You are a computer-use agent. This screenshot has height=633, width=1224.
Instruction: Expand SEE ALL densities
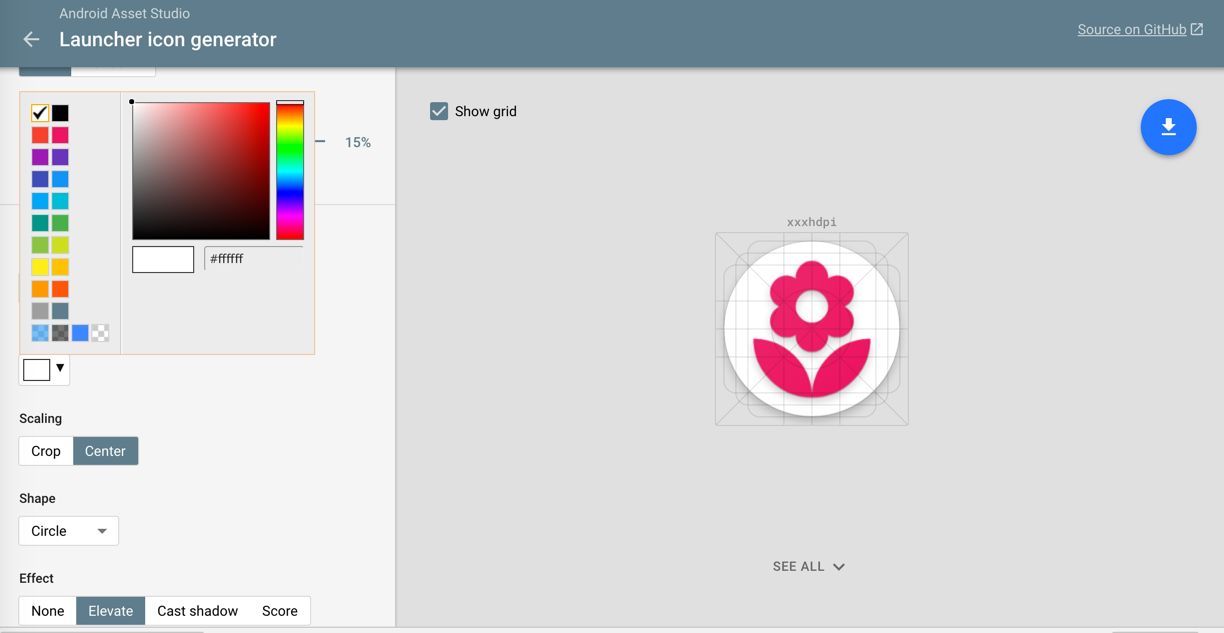pos(808,567)
